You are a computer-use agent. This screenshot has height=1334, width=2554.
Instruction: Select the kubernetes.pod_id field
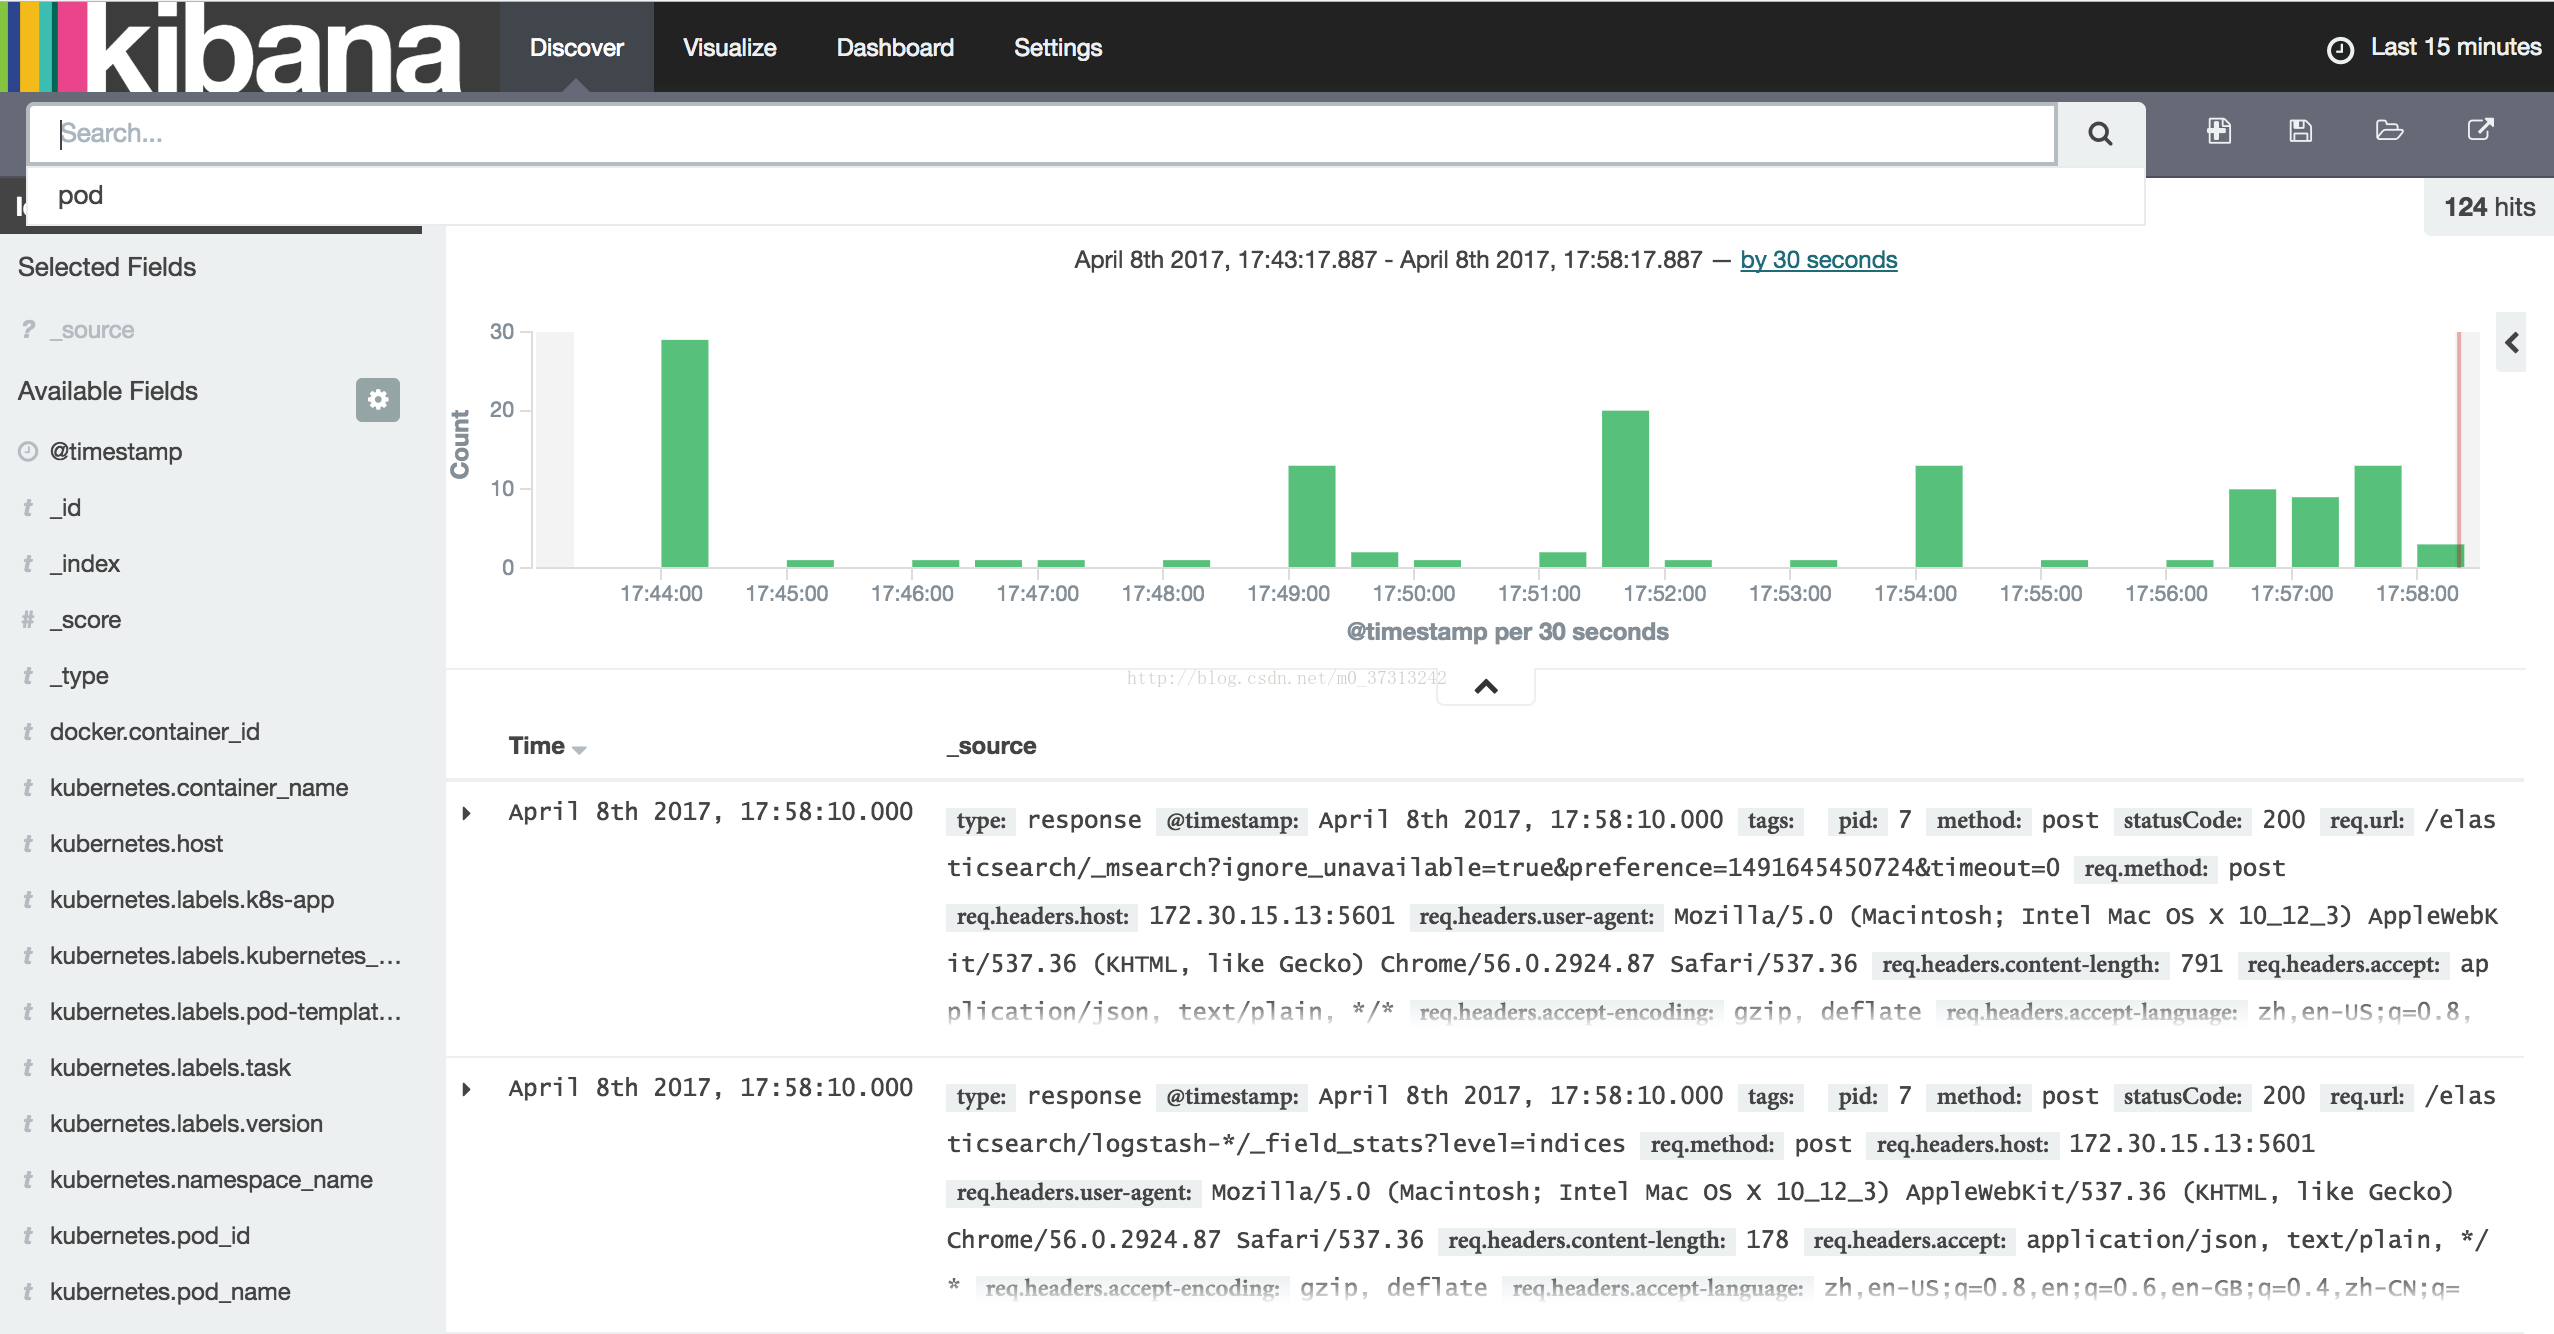point(150,1236)
